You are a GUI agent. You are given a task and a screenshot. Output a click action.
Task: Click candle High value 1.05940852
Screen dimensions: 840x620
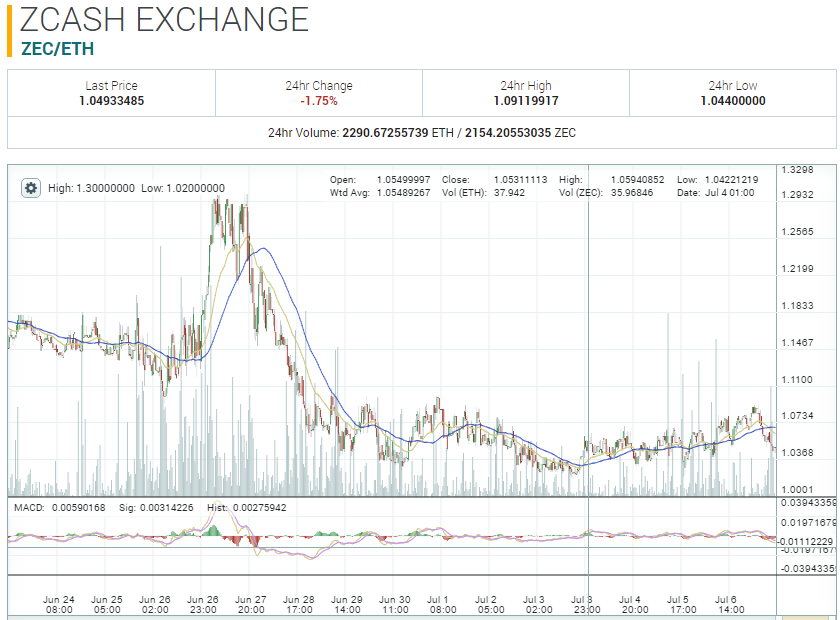pos(637,180)
